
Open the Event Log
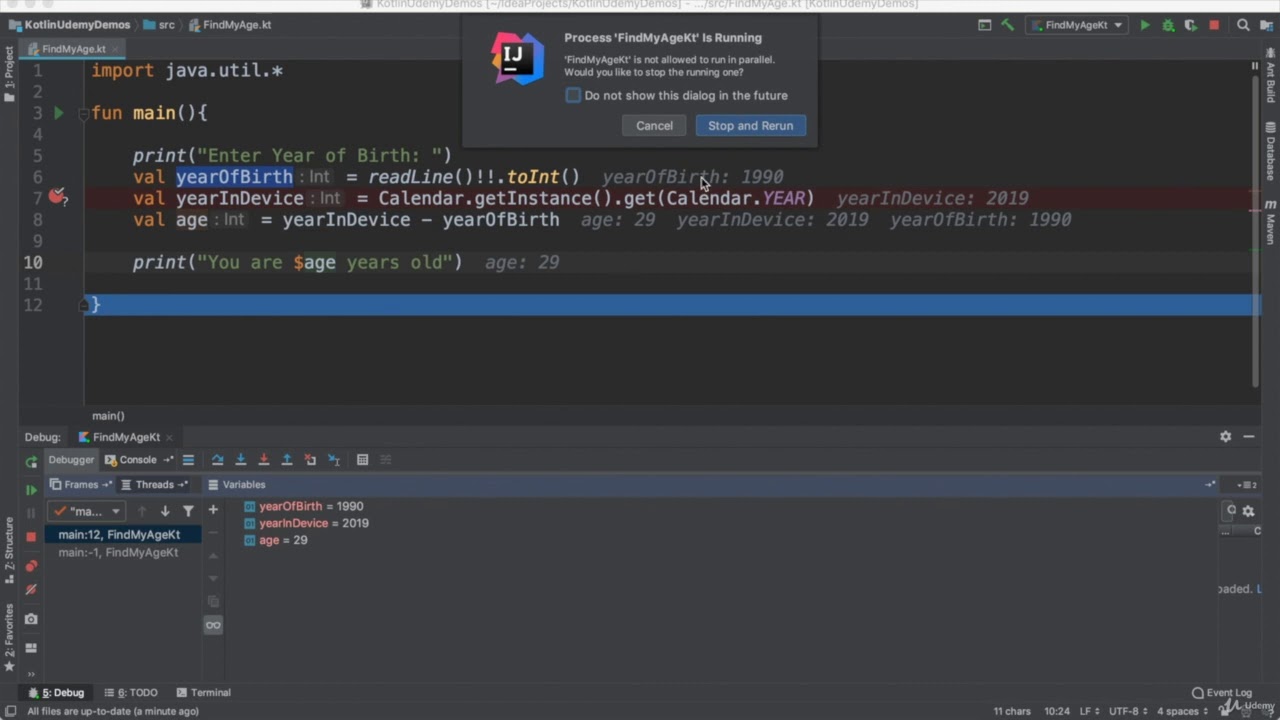tap(1221, 692)
